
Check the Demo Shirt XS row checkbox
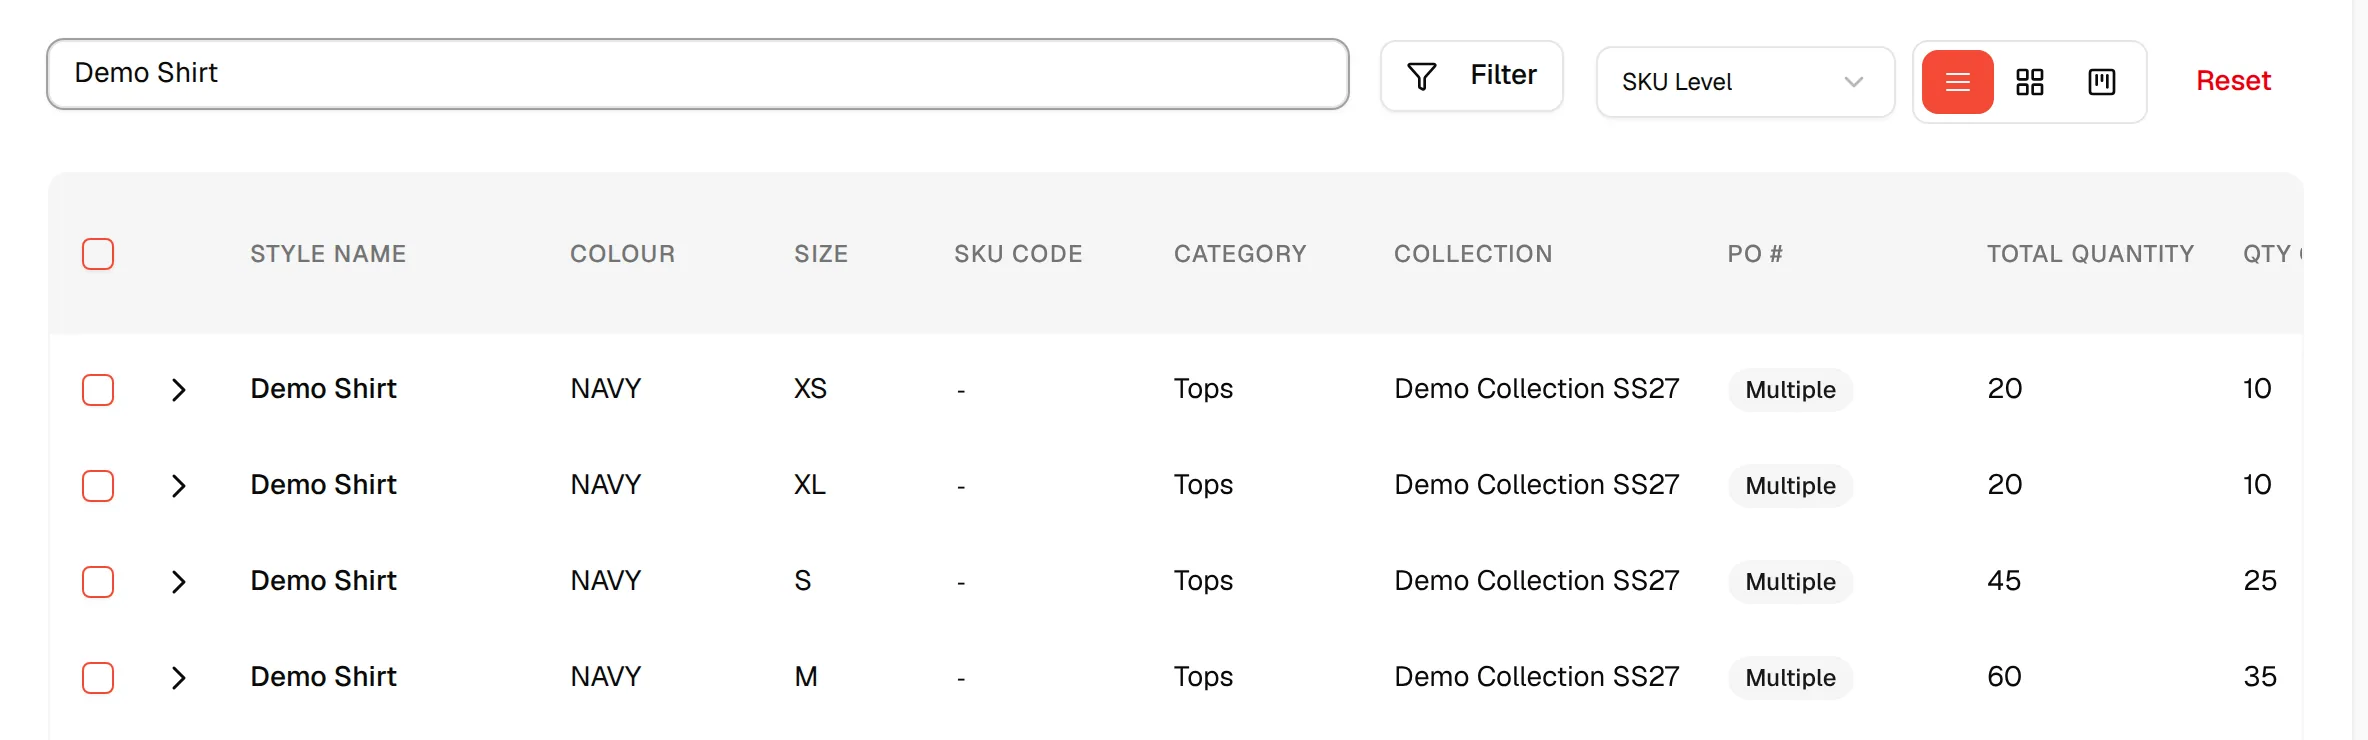click(98, 390)
